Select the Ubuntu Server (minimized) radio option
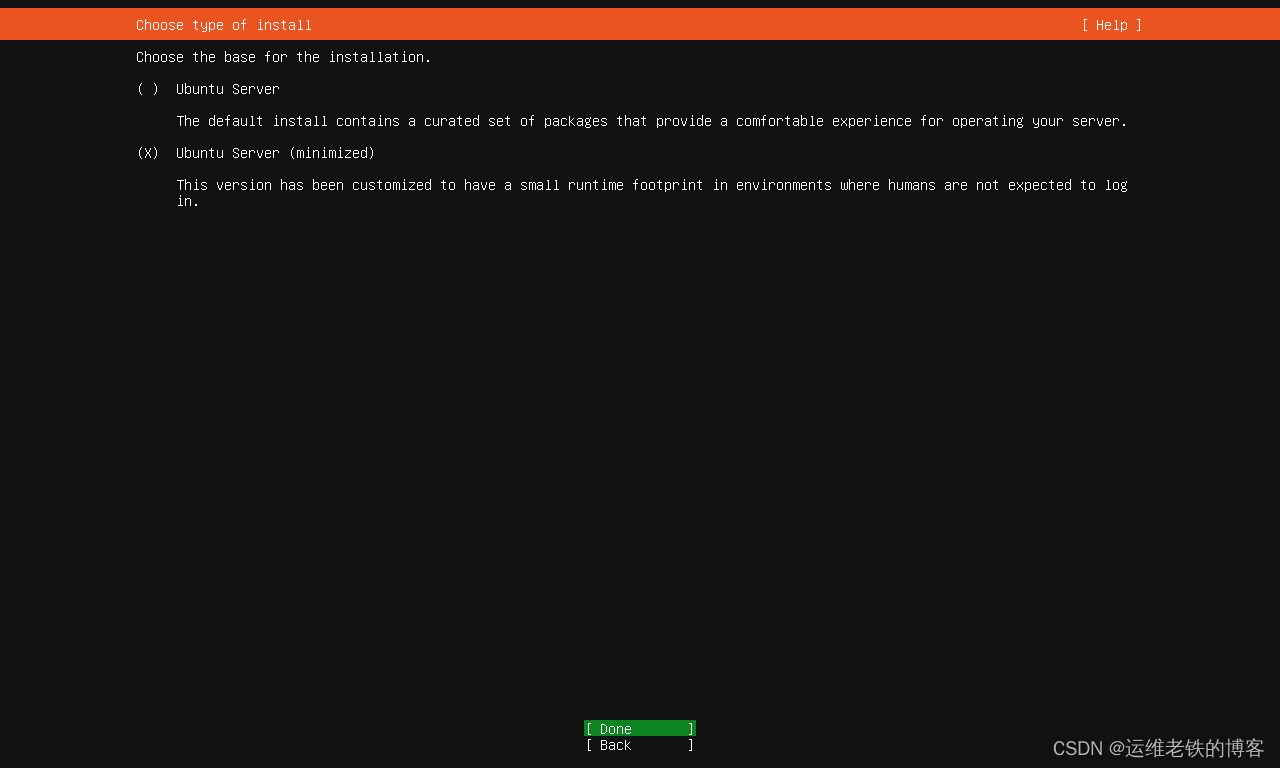This screenshot has height=768, width=1280. 148,153
